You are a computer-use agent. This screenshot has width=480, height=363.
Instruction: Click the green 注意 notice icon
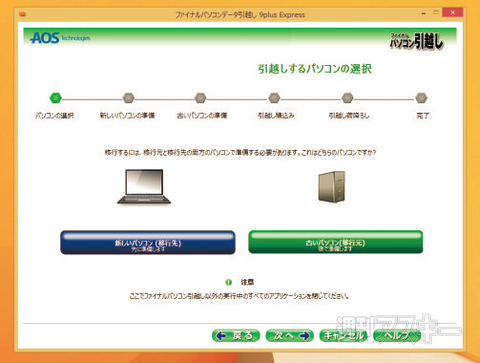click(228, 282)
